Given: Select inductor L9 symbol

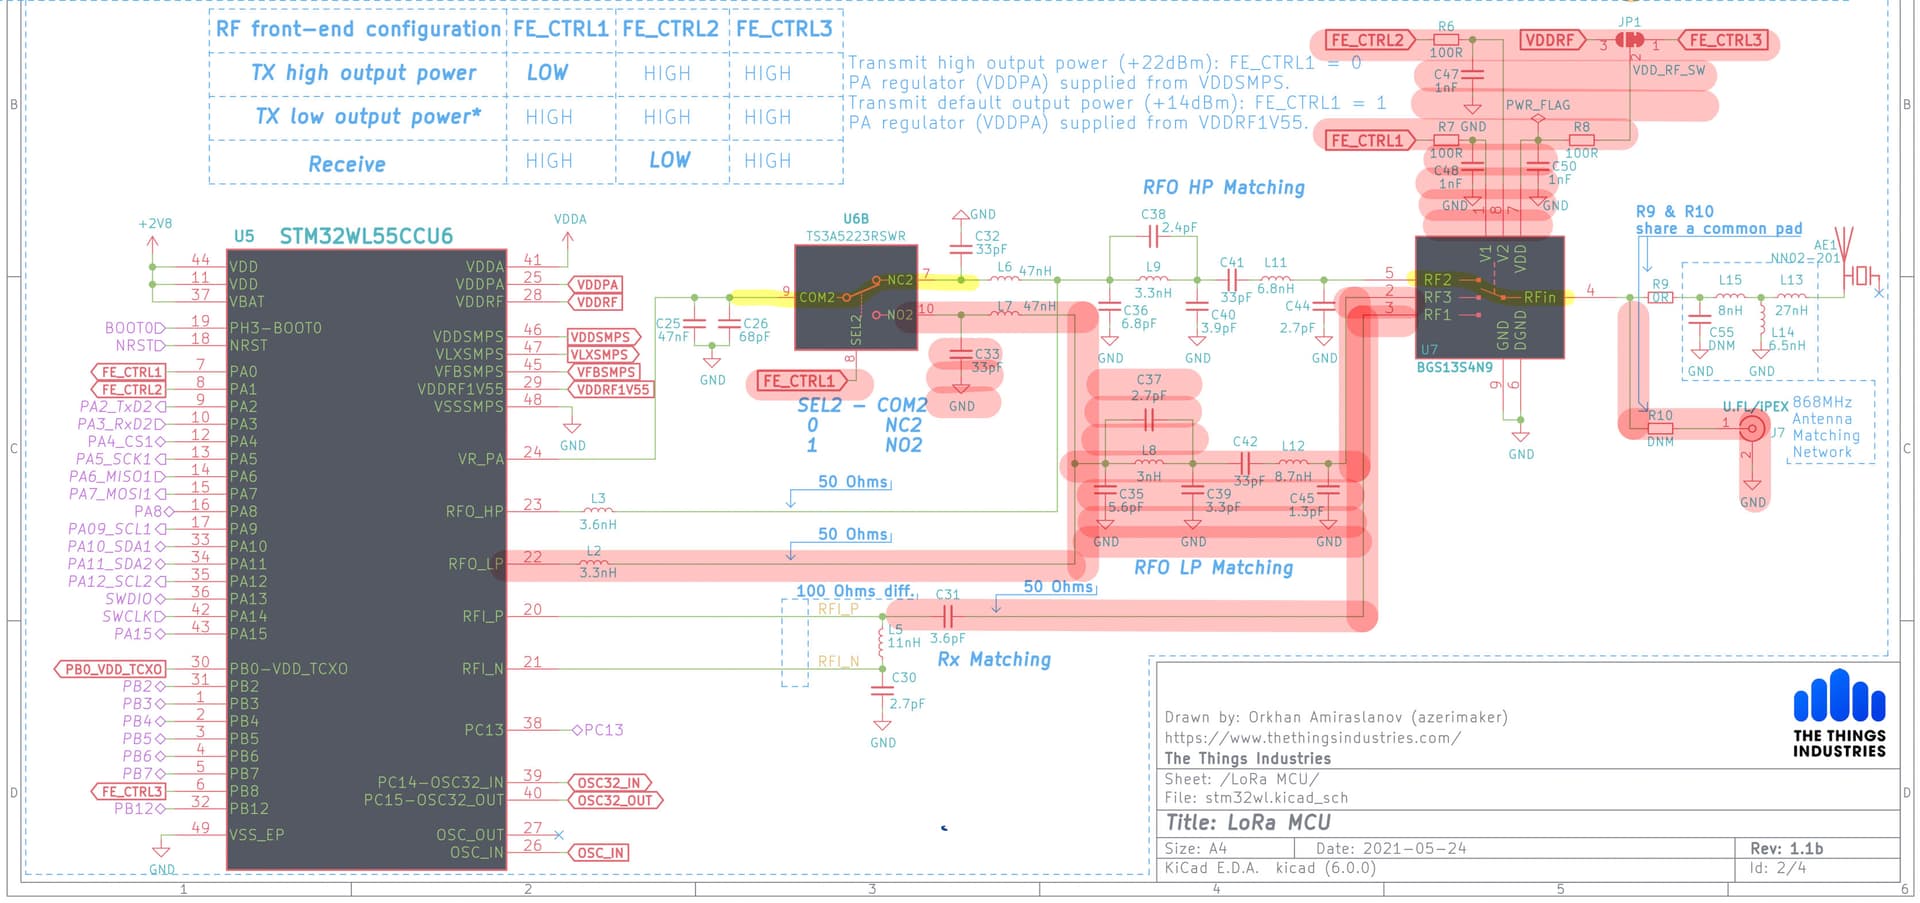Looking at the screenshot, I should (x=1153, y=280).
